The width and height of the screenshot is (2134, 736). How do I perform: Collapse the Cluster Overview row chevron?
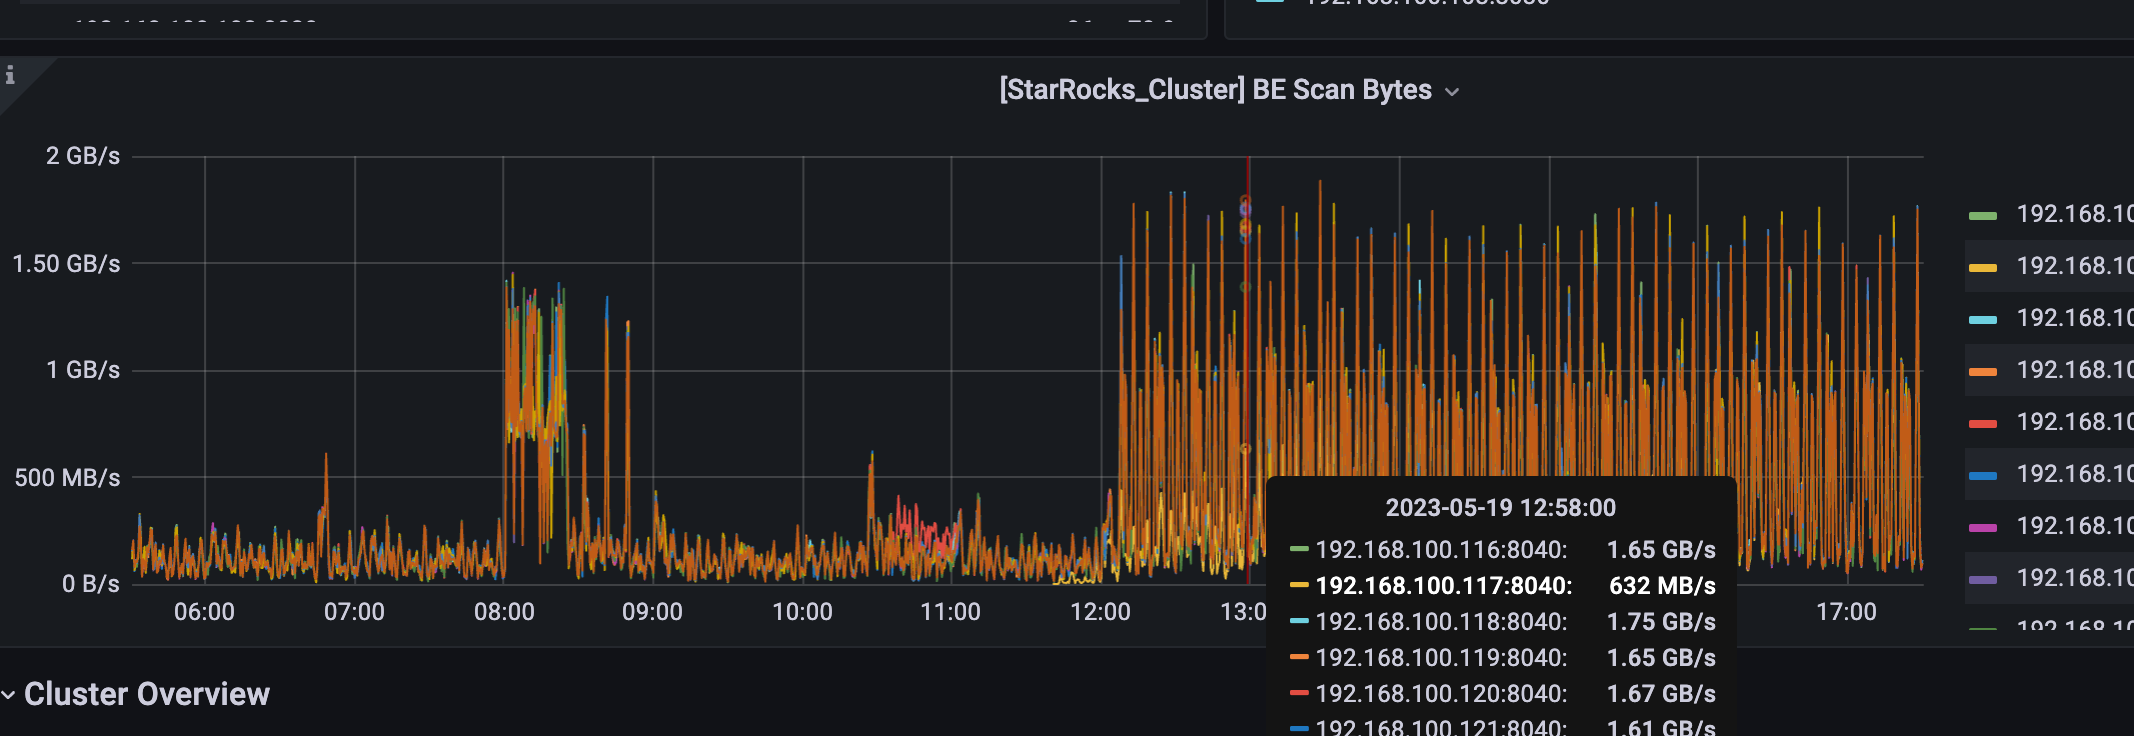click(9, 694)
